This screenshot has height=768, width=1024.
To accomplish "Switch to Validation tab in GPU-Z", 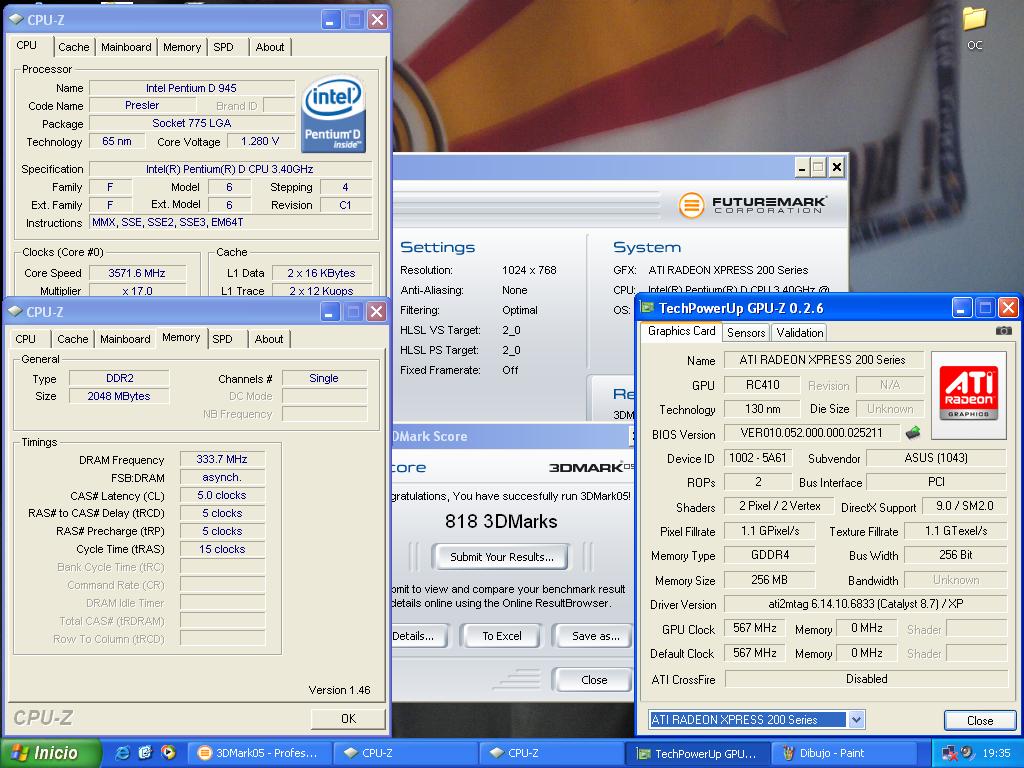I will click(x=799, y=332).
